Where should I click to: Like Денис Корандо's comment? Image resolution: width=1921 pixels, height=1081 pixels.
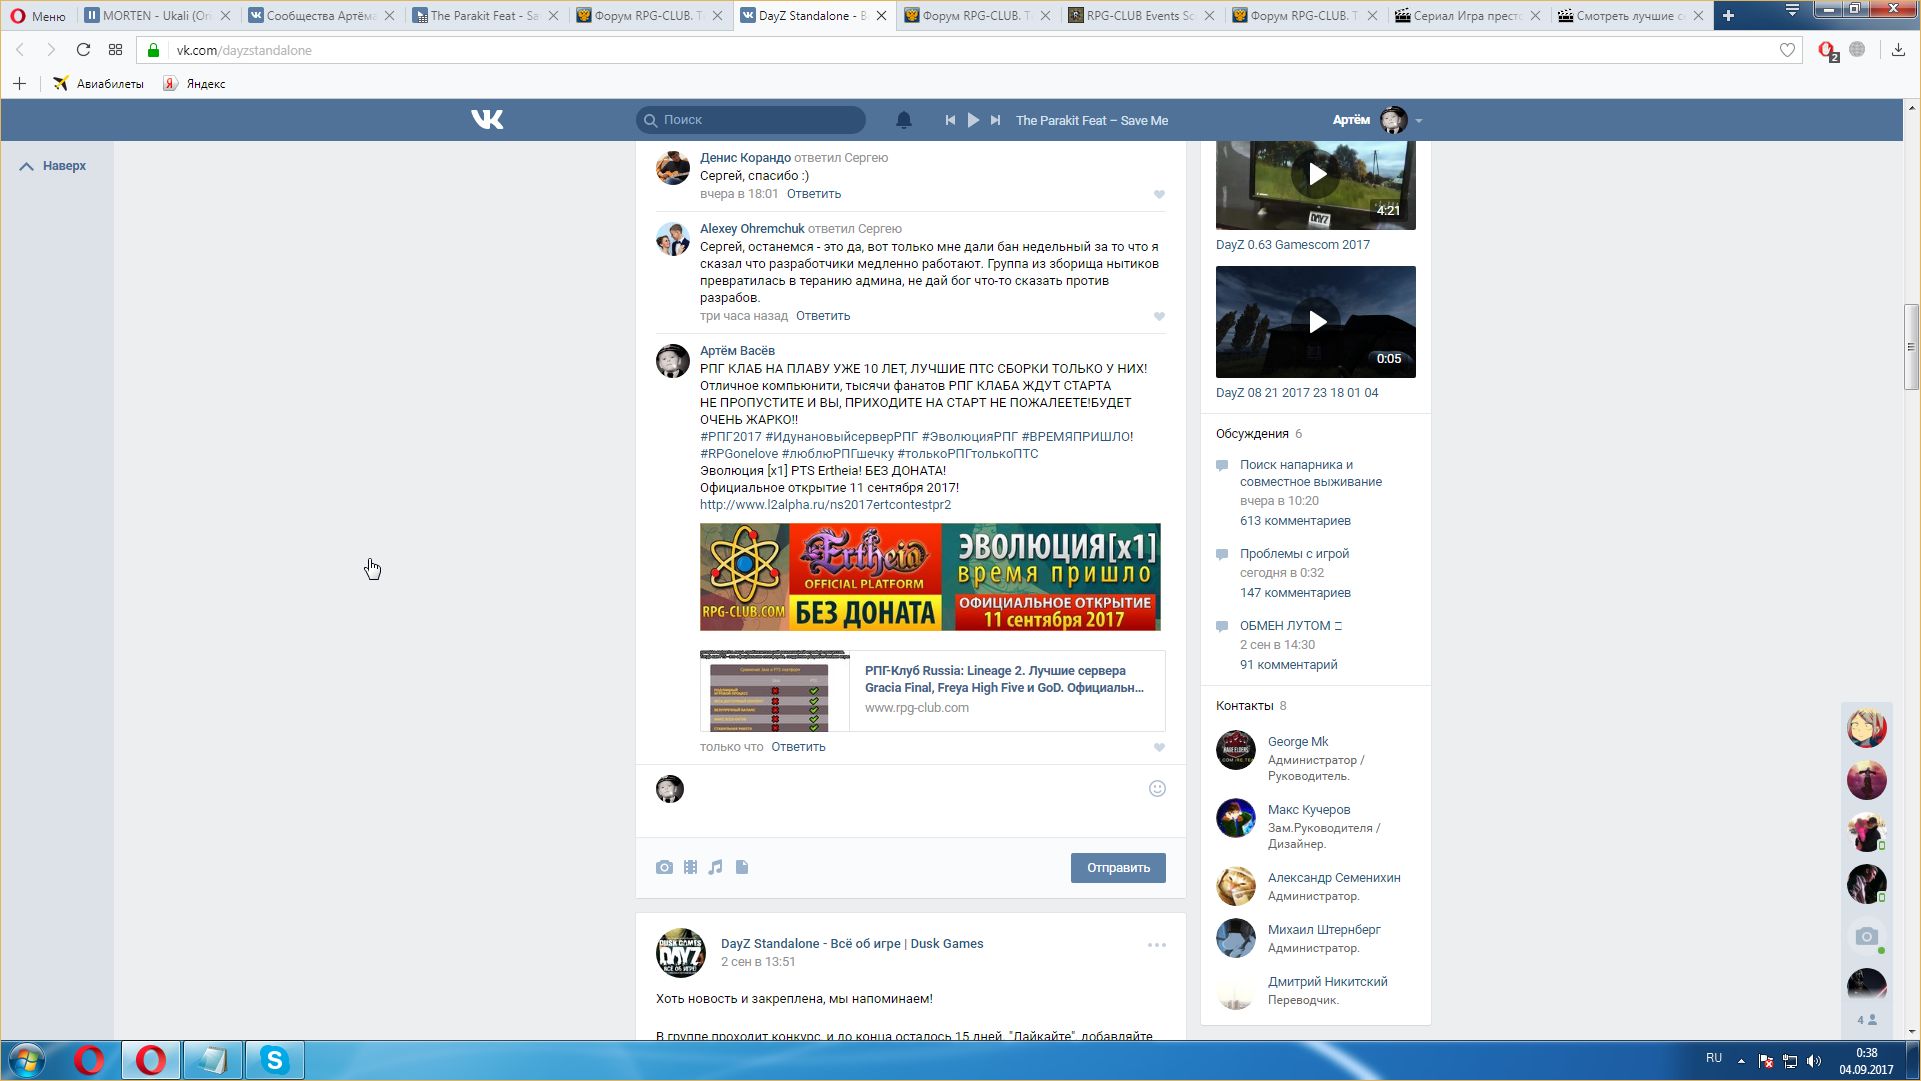1159,195
